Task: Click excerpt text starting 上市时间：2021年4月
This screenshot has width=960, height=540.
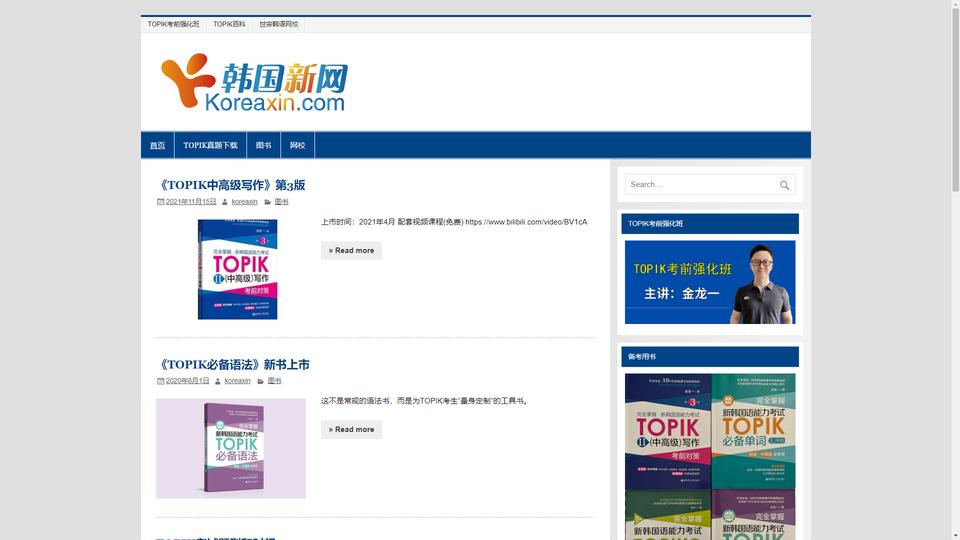Action: tap(454, 222)
